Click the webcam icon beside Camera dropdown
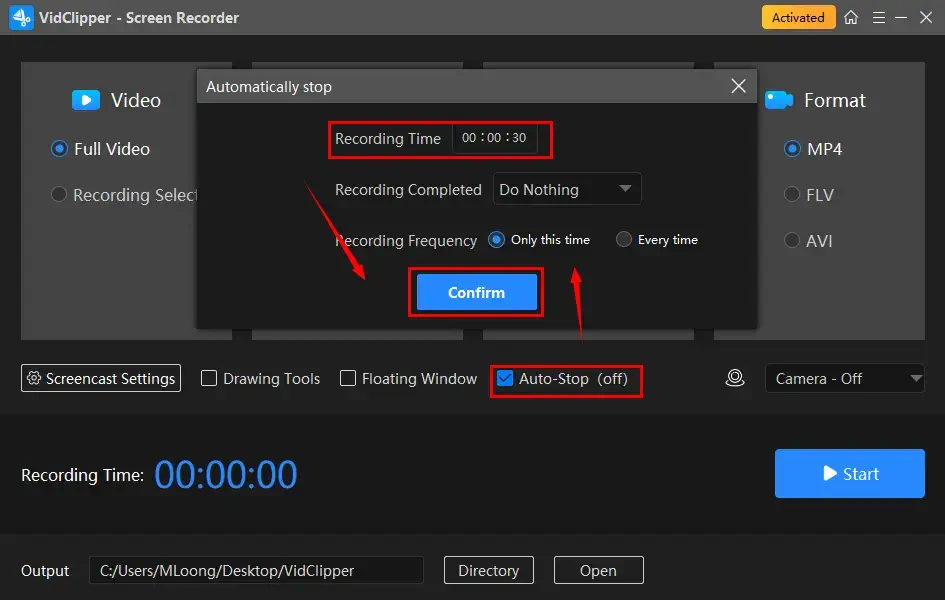 coord(735,378)
